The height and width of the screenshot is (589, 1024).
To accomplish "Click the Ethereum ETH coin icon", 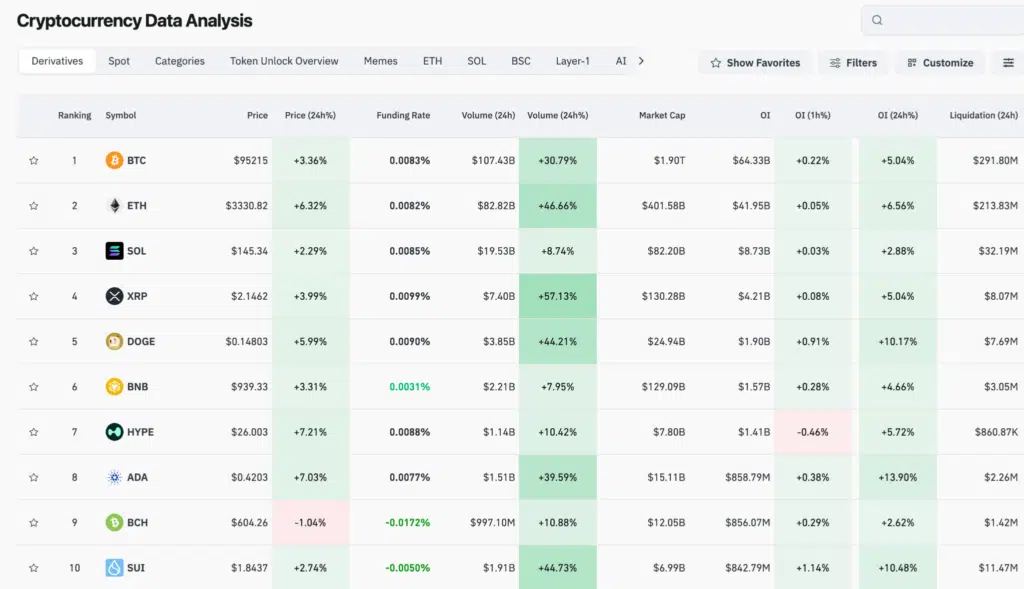I will (114, 206).
